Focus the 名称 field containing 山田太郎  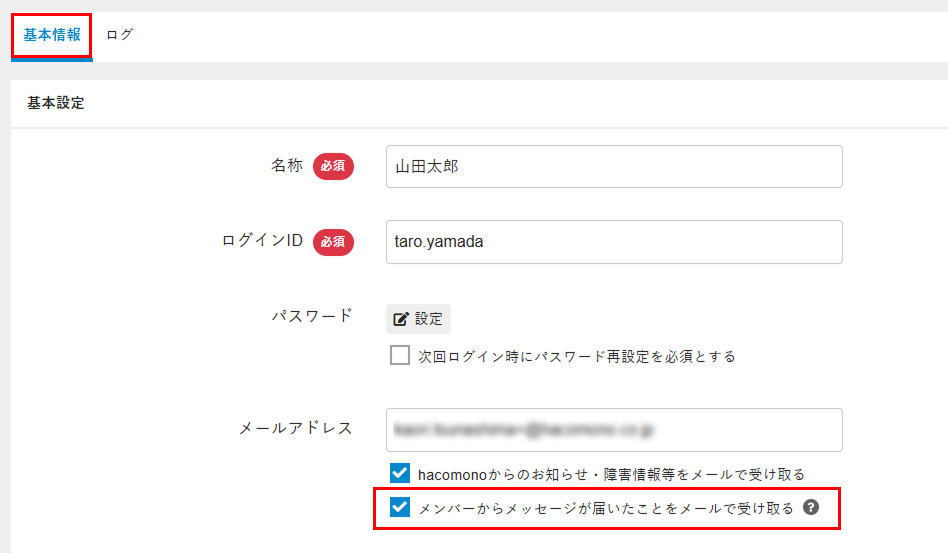(x=613, y=167)
